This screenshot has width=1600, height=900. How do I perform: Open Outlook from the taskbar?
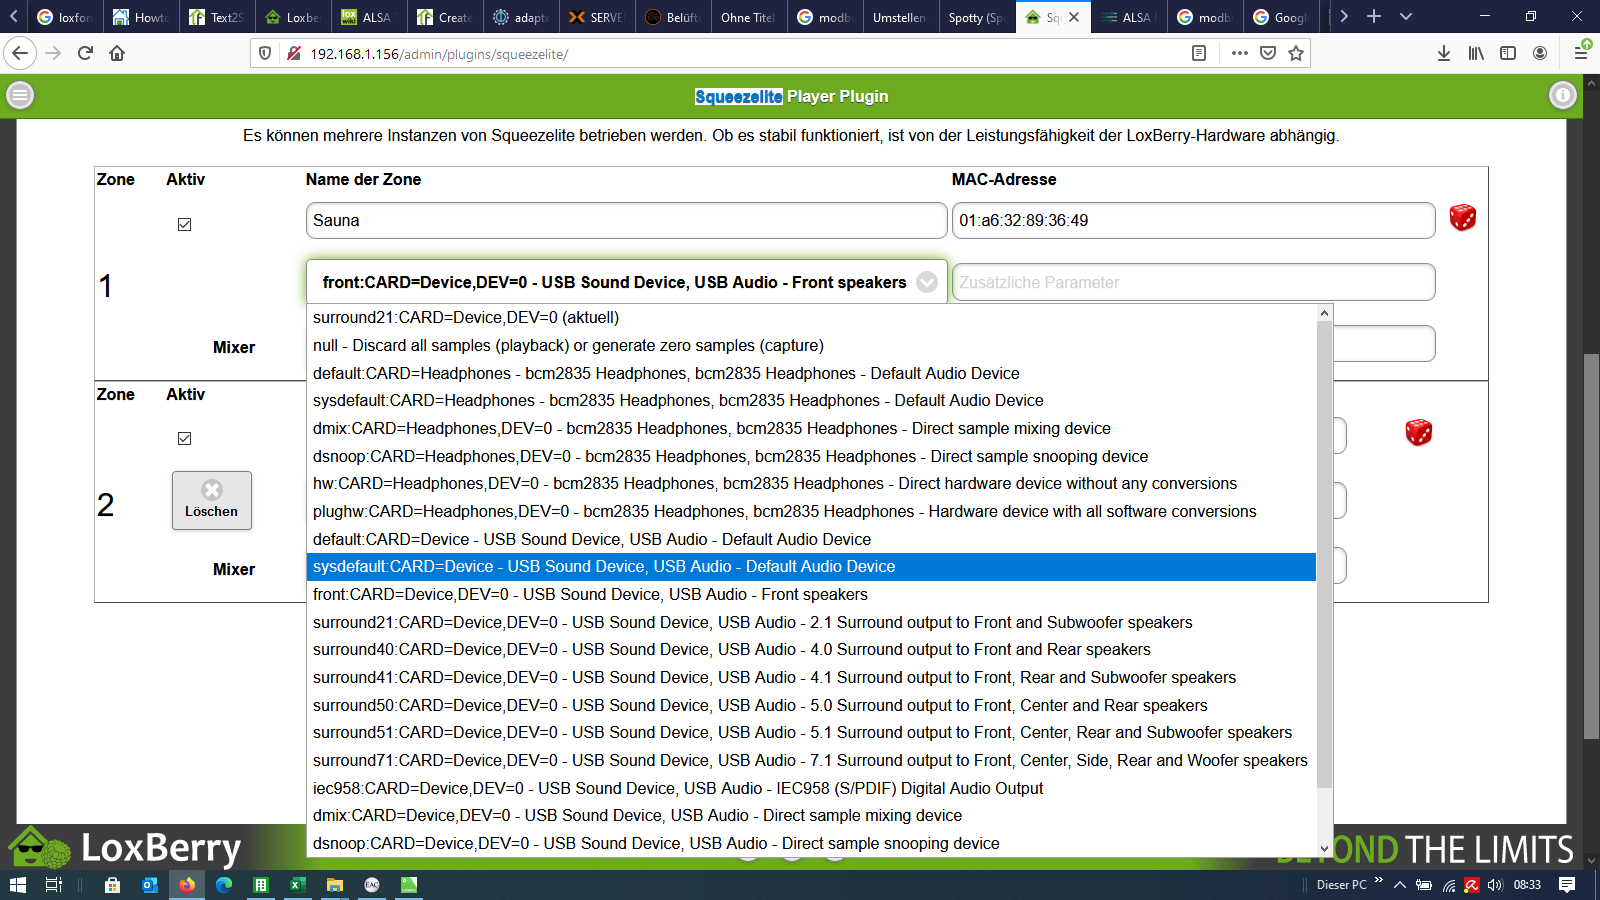click(150, 885)
